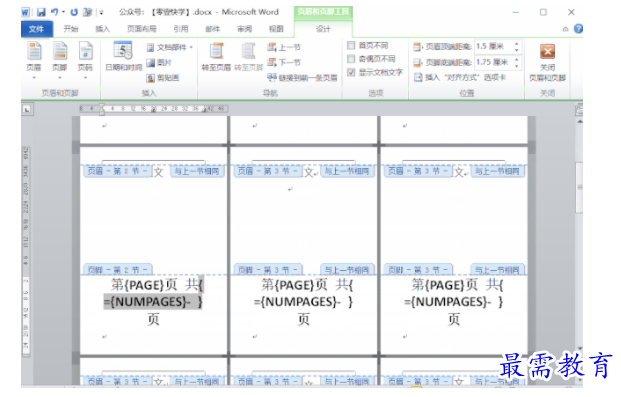Click the ruler tab stop selector
This screenshot has width=621, height=397.
click(x=27, y=109)
